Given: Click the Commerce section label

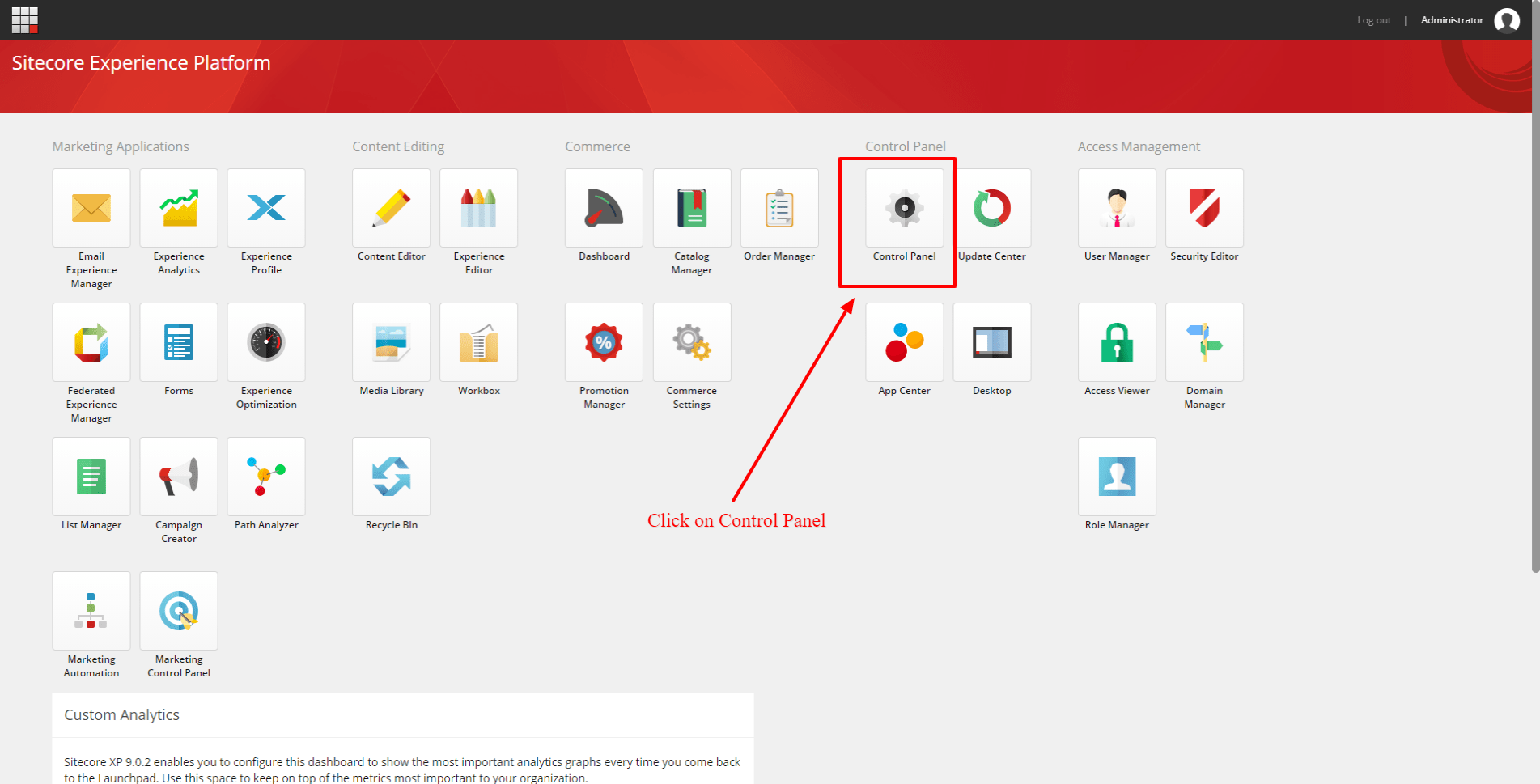Looking at the screenshot, I should (x=598, y=147).
